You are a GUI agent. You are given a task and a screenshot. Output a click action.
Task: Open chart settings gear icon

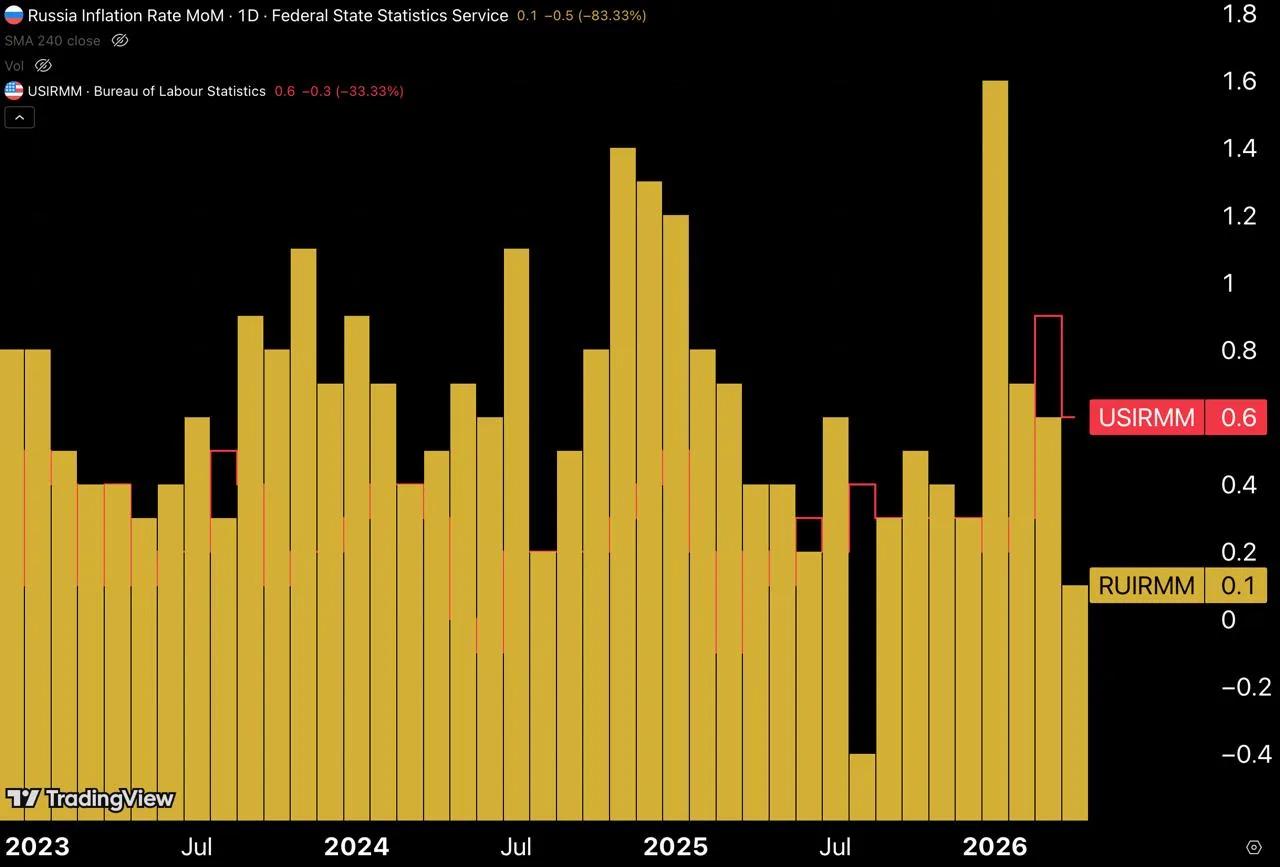pyautogui.click(x=1253, y=847)
